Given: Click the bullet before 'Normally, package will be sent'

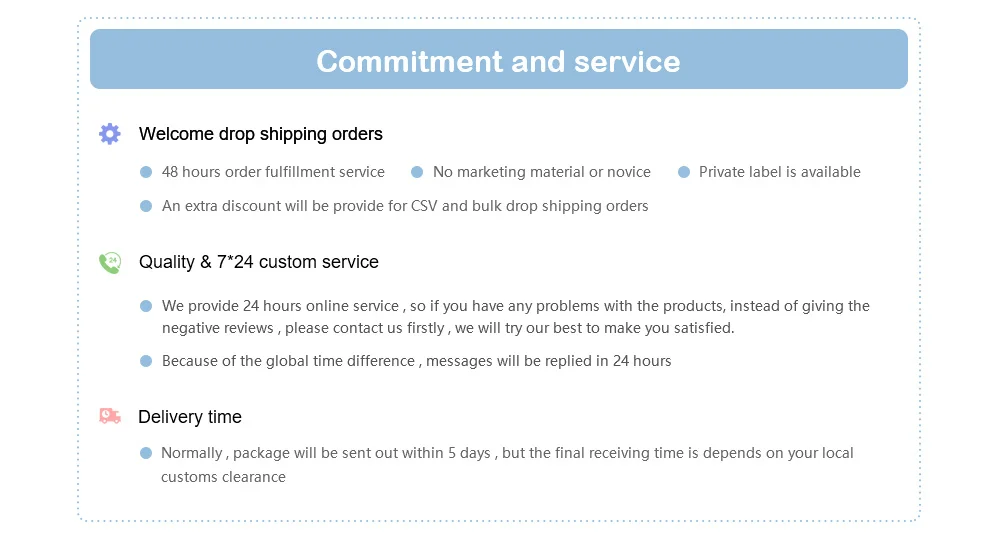Looking at the screenshot, I should pos(146,453).
